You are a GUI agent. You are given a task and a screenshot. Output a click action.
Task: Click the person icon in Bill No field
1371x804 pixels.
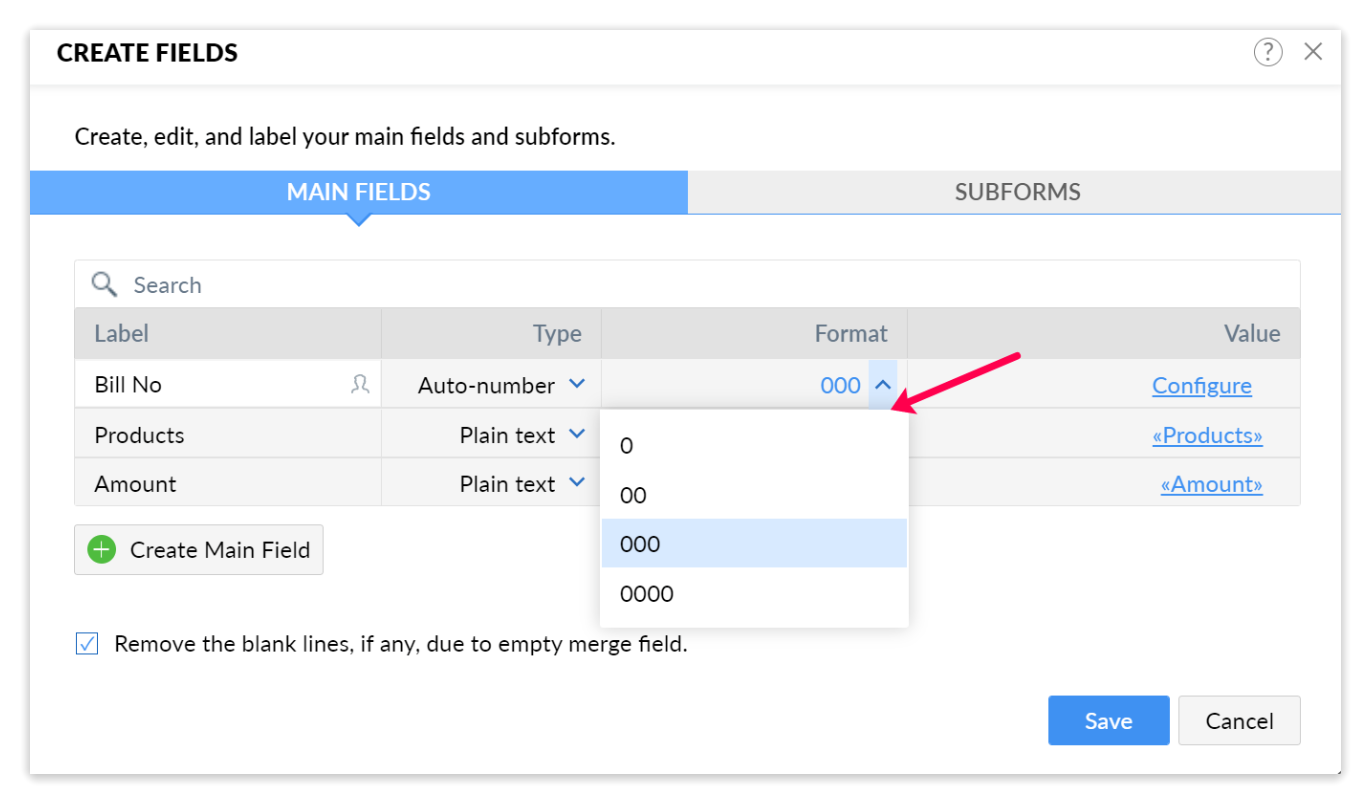[360, 385]
